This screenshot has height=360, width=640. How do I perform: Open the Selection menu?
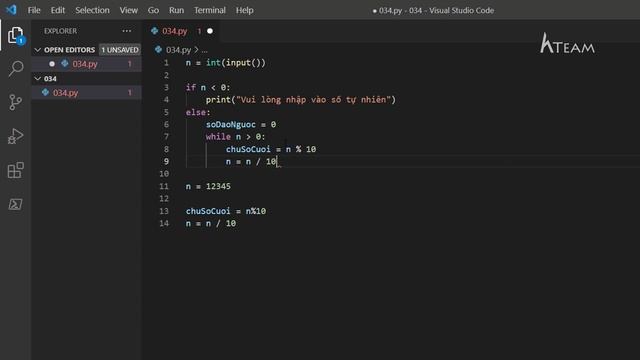(x=92, y=10)
